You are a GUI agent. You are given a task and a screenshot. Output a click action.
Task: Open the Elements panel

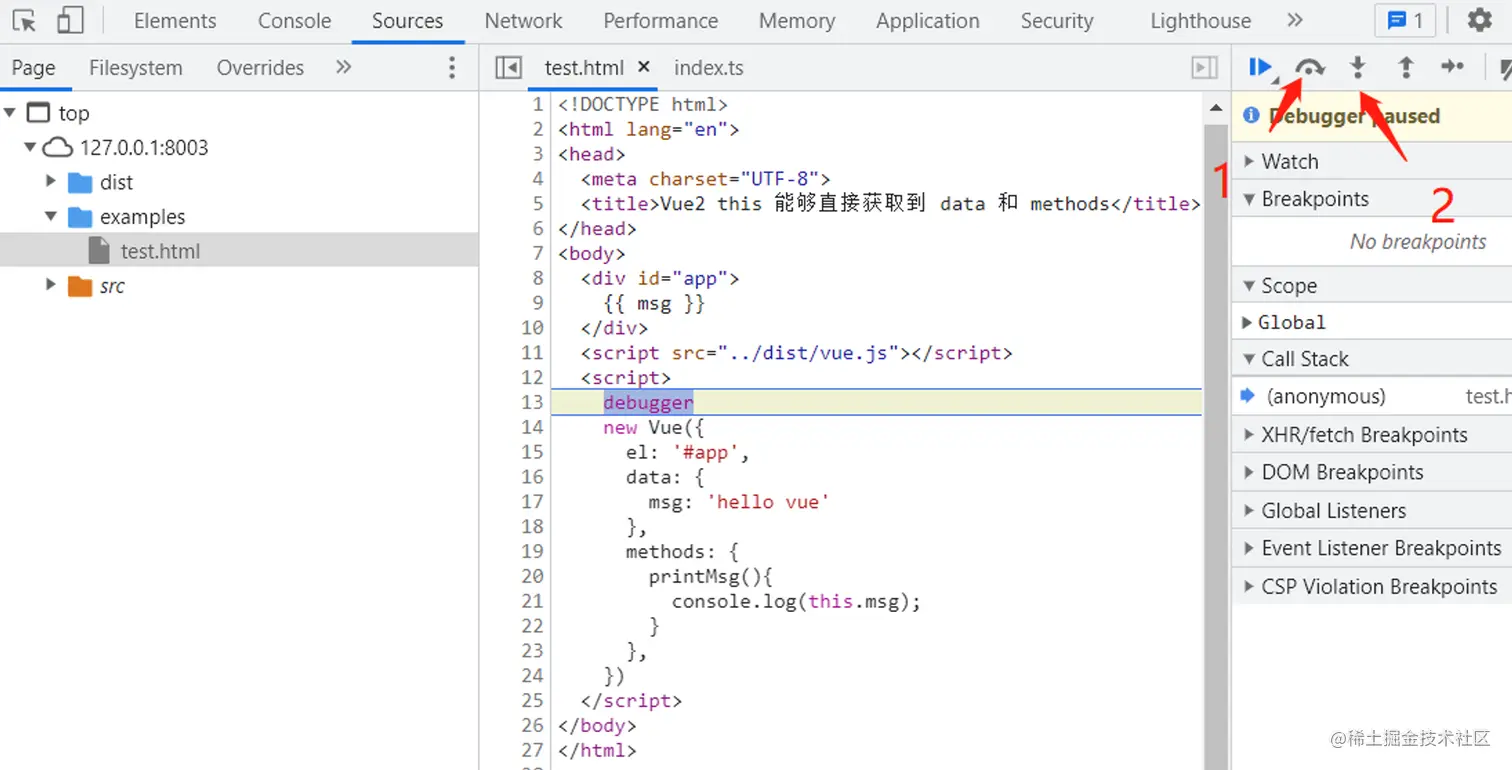175,21
